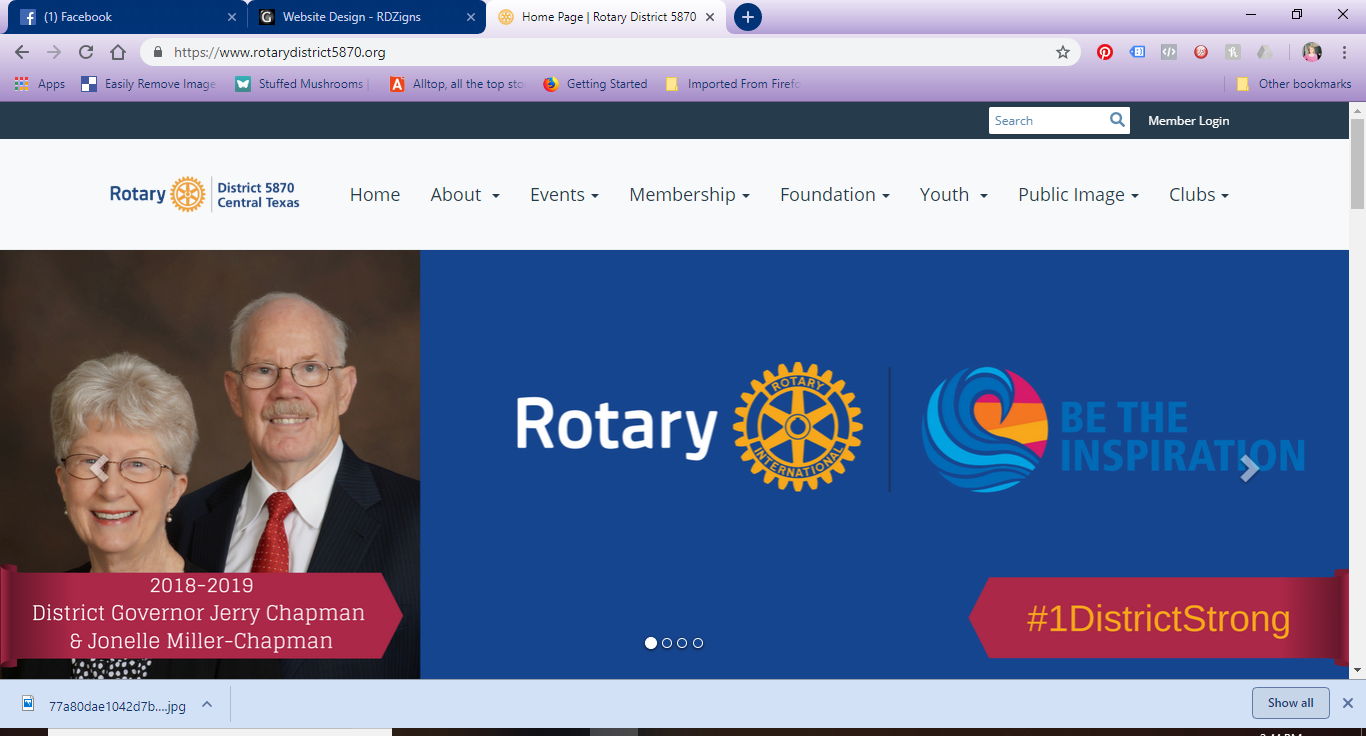Click the District Governor photo

[210, 465]
